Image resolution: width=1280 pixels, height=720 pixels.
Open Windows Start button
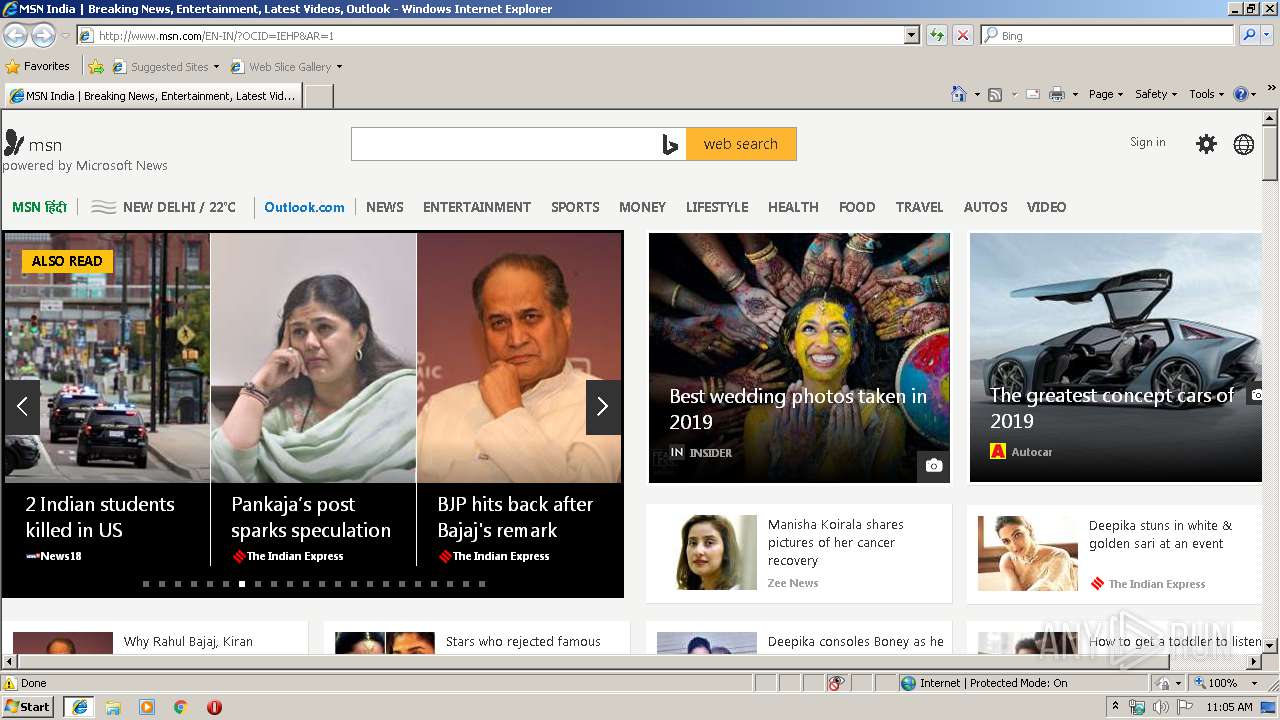coord(28,707)
